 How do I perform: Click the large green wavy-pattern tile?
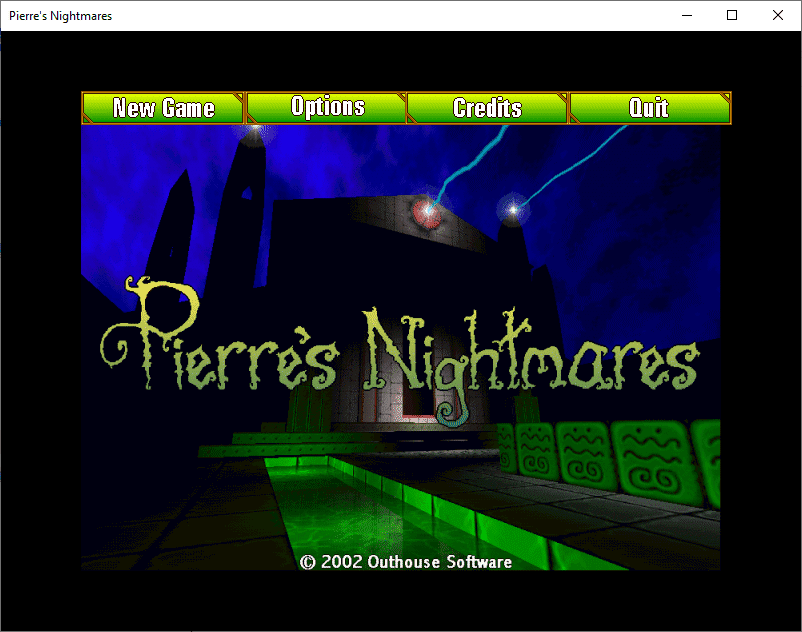click(648, 455)
